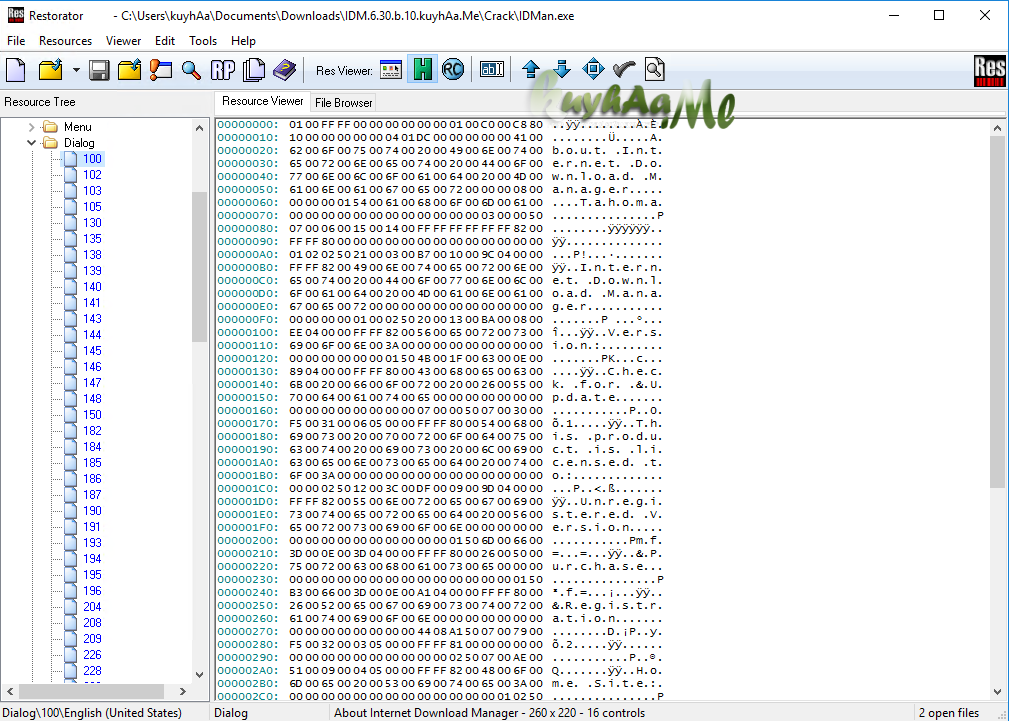Click the grey check mark commit icon
The image size is (1009, 721).
pos(624,70)
